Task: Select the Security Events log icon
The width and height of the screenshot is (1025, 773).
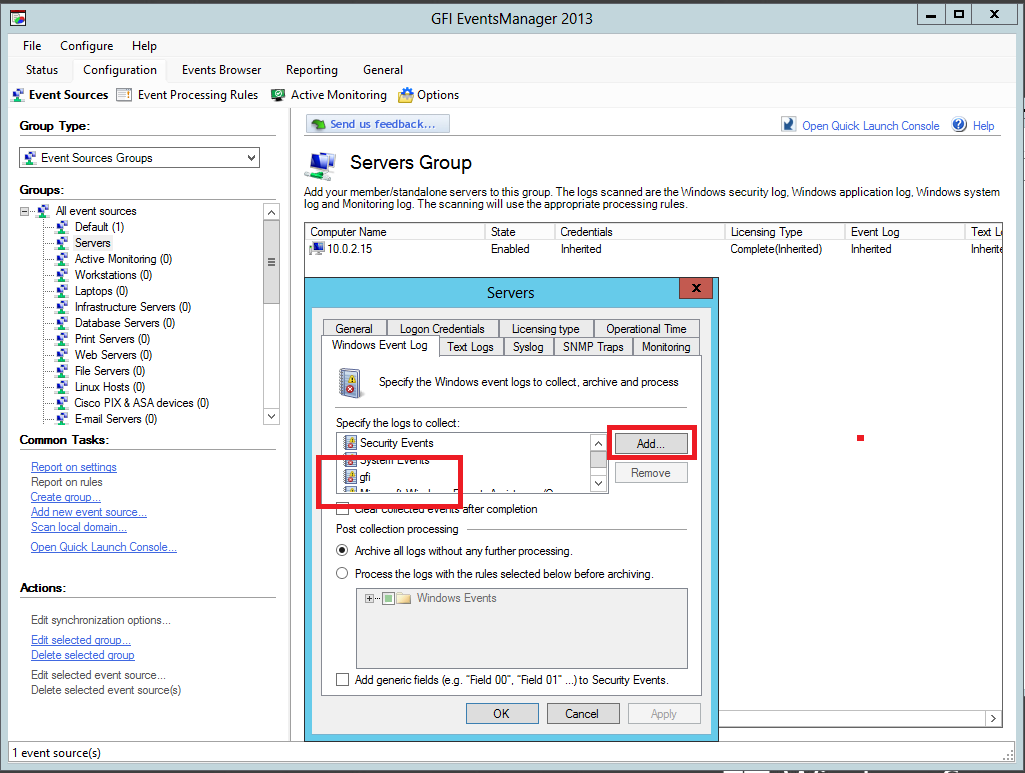Action: [x=350, y=443]
